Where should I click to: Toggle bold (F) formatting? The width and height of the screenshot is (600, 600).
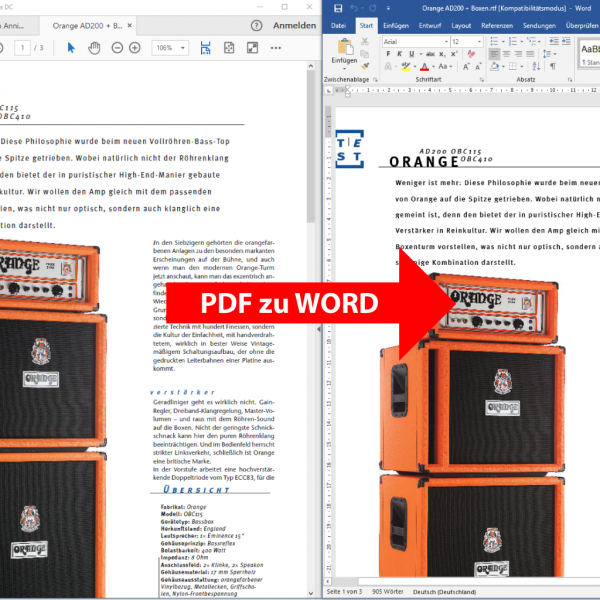pos(388,54)
